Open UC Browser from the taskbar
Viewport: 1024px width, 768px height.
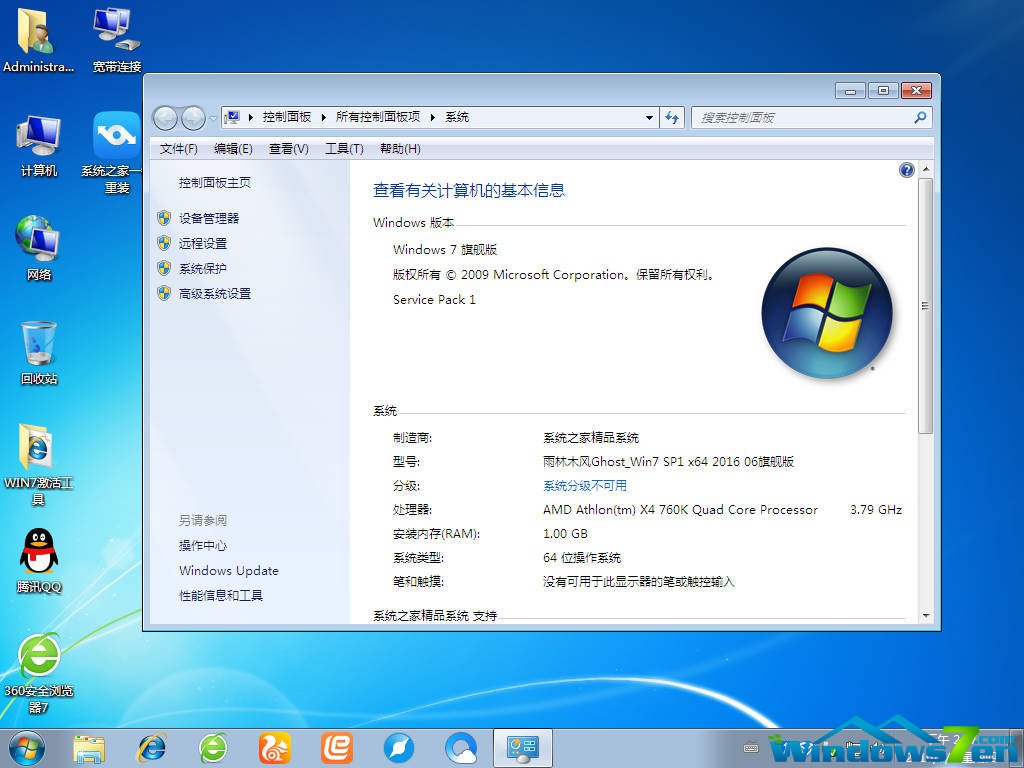[275, 748]
